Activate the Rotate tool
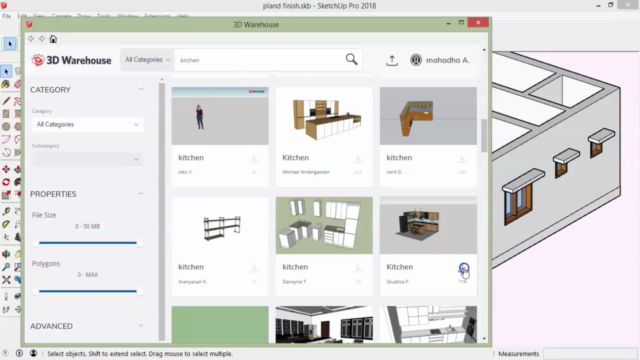 6,182
